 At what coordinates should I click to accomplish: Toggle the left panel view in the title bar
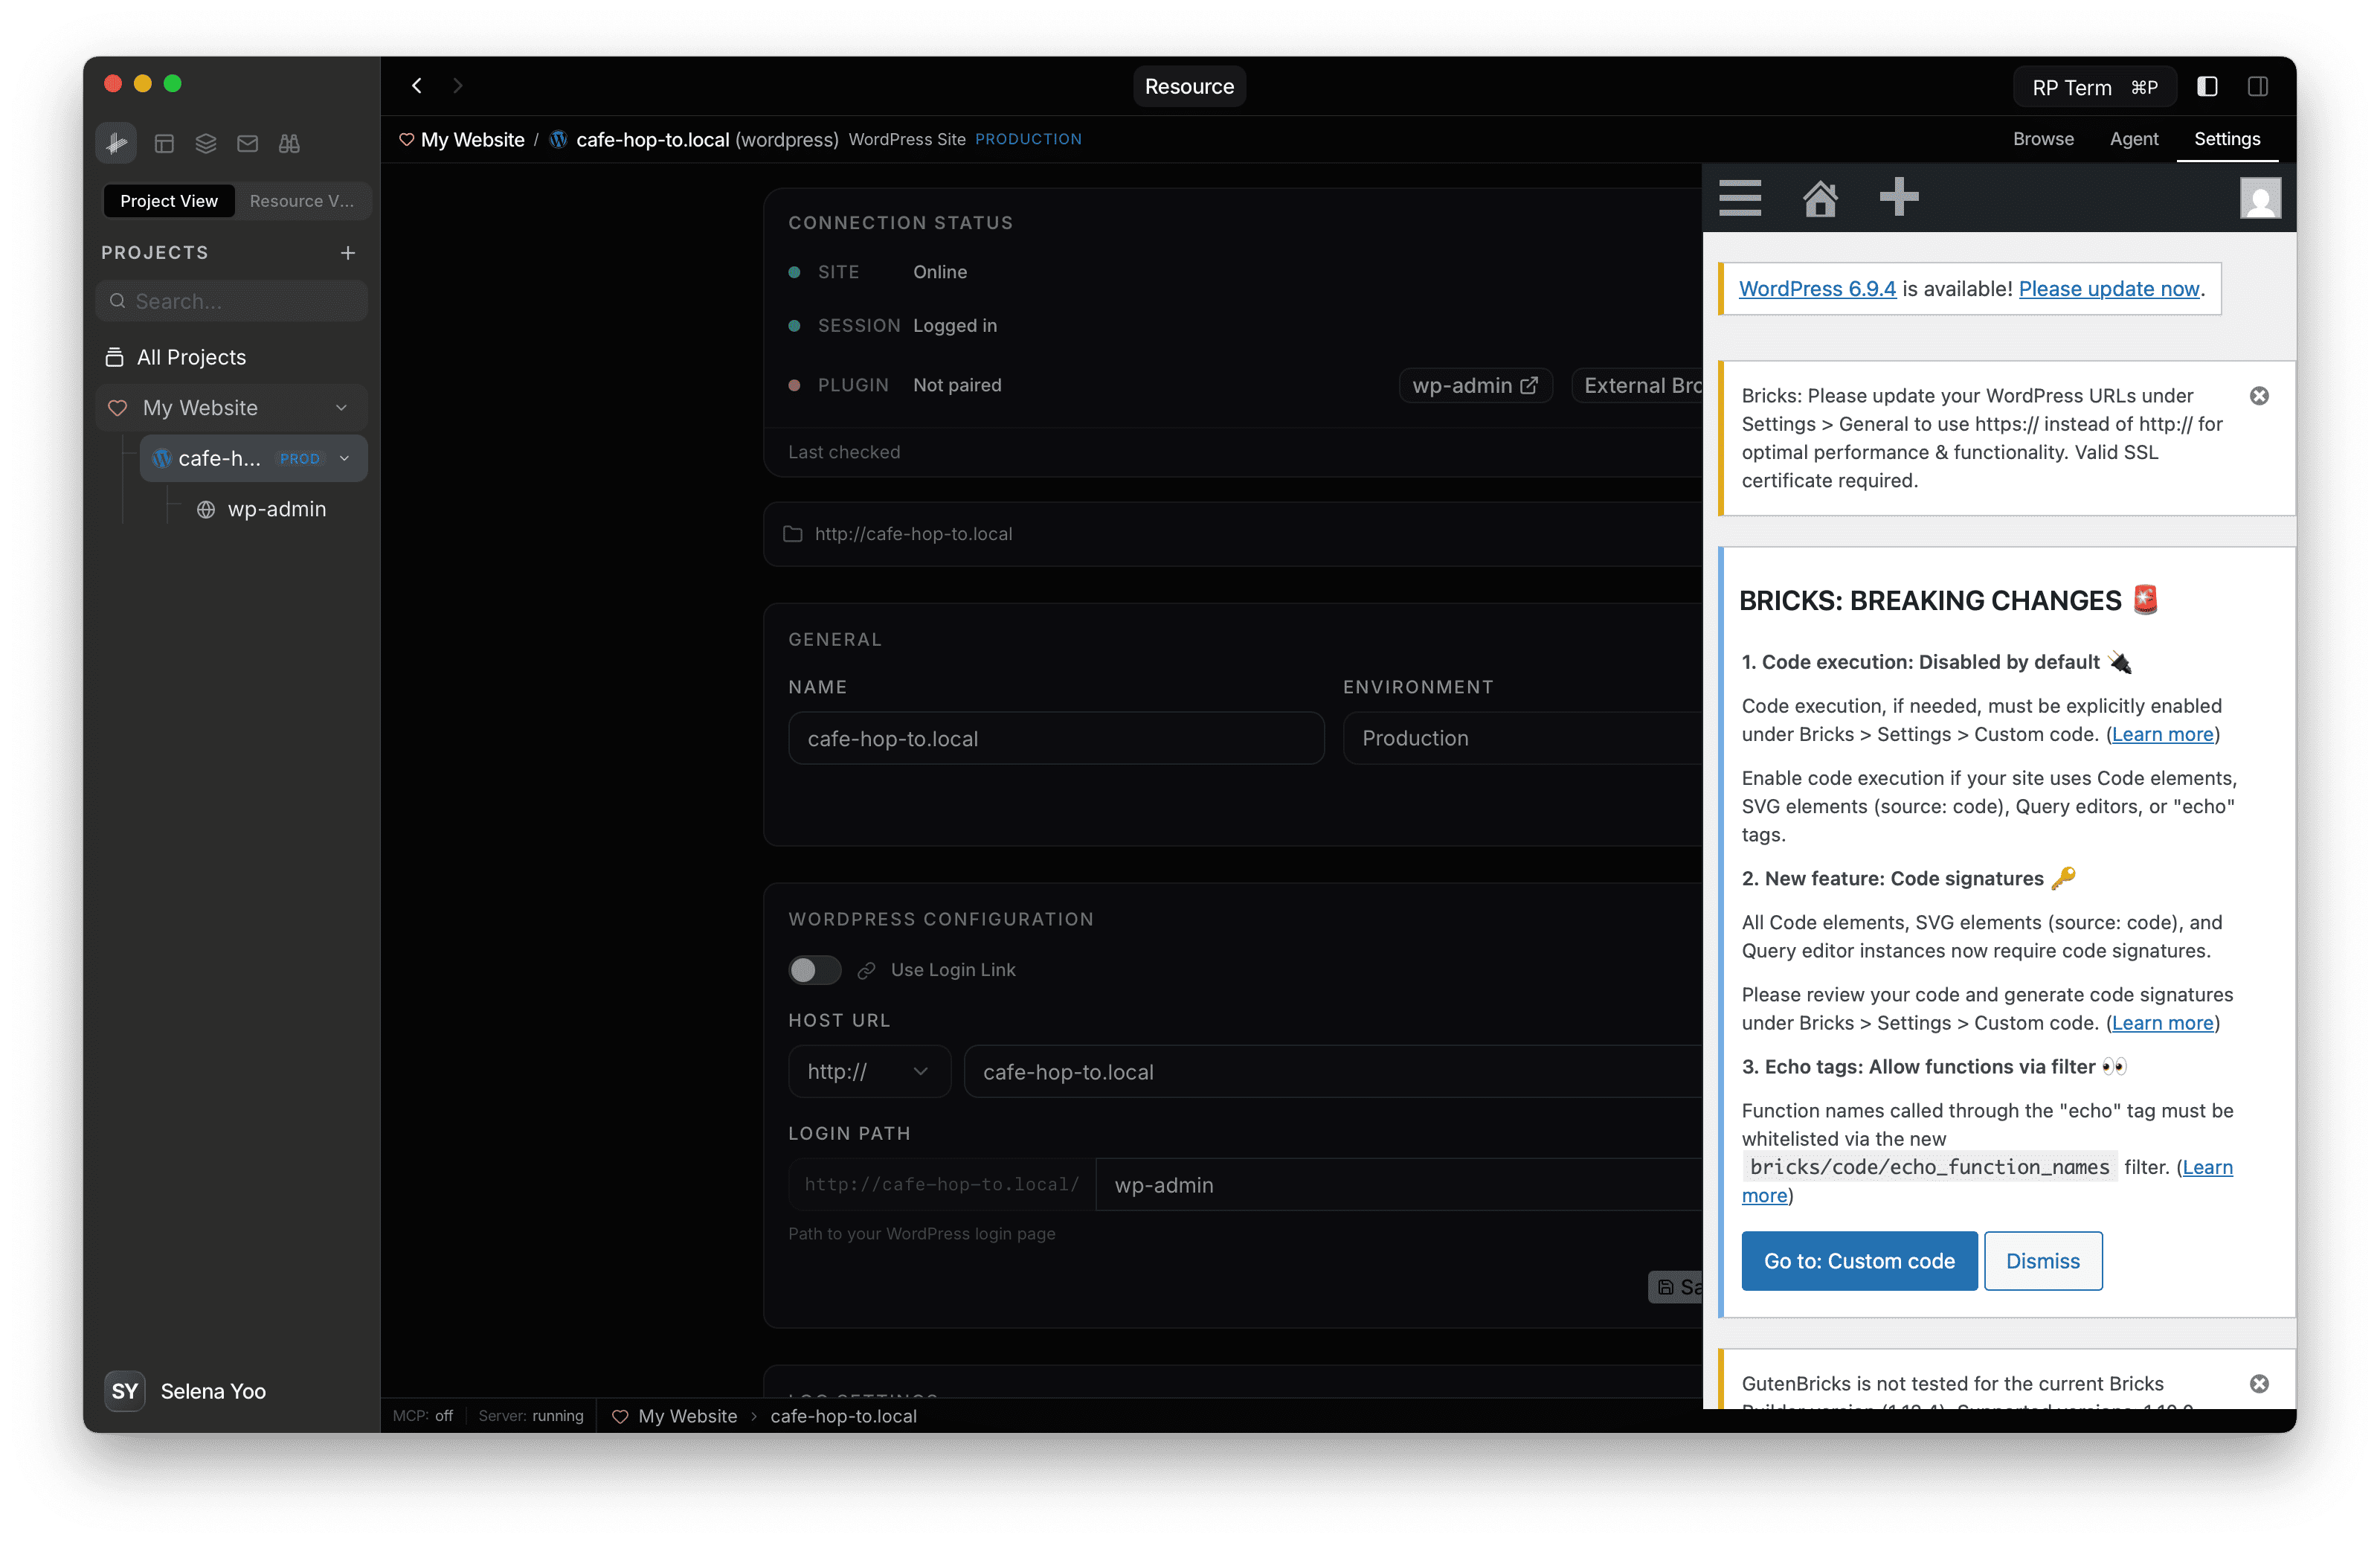click(x=2207, y=86)
